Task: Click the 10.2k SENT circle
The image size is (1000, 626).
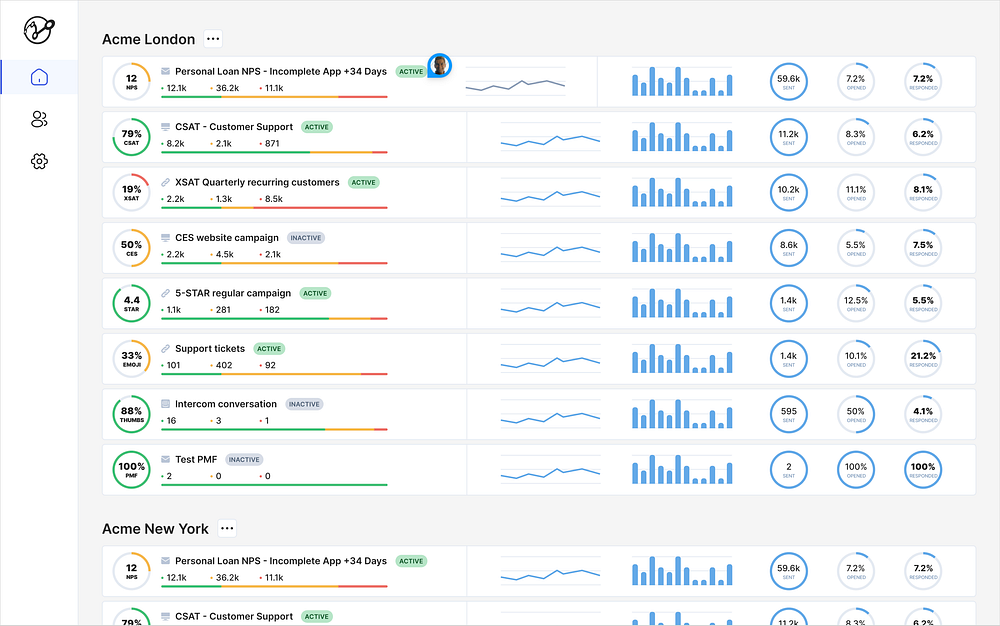Action: [789, 193]
